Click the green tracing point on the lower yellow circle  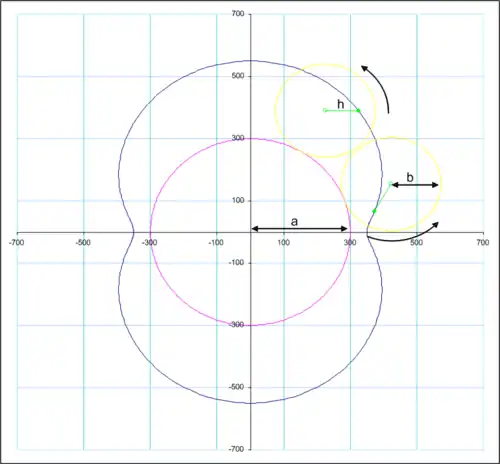pyautogui.click(x=374, y=211)
